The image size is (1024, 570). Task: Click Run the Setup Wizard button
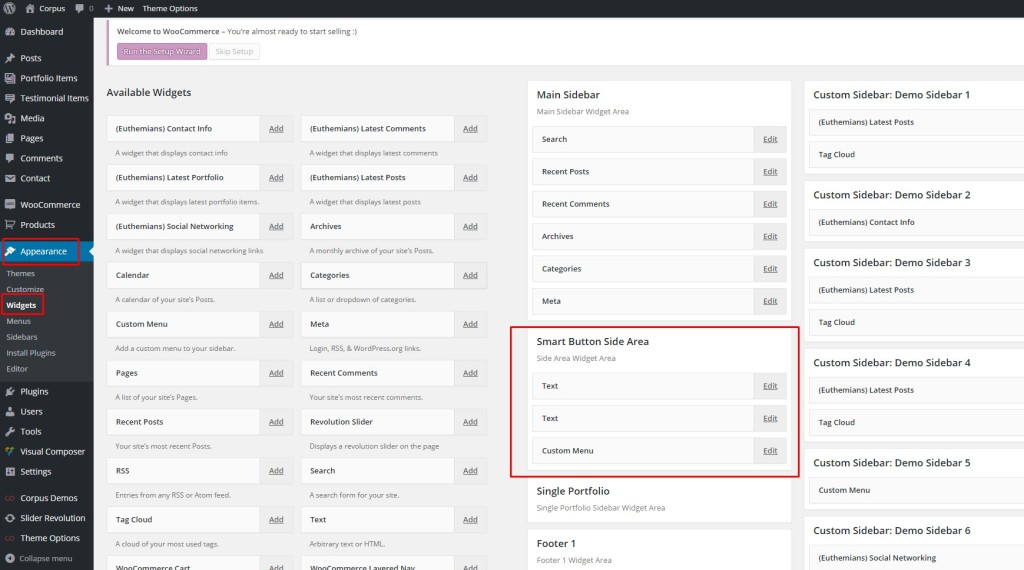(162, 51)
